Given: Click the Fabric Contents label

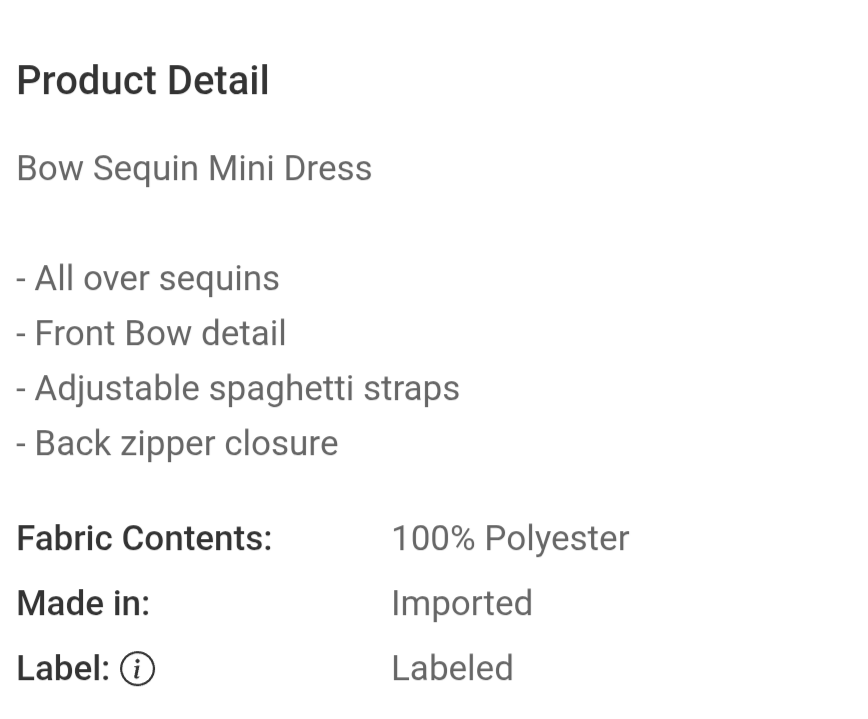Looking at the screenshot, I should pos(144,538).
